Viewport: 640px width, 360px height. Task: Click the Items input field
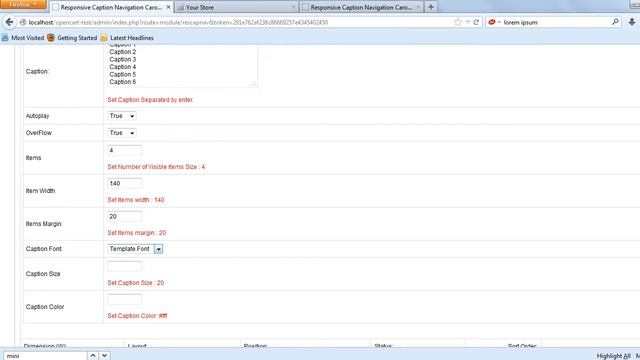point(124,150)
